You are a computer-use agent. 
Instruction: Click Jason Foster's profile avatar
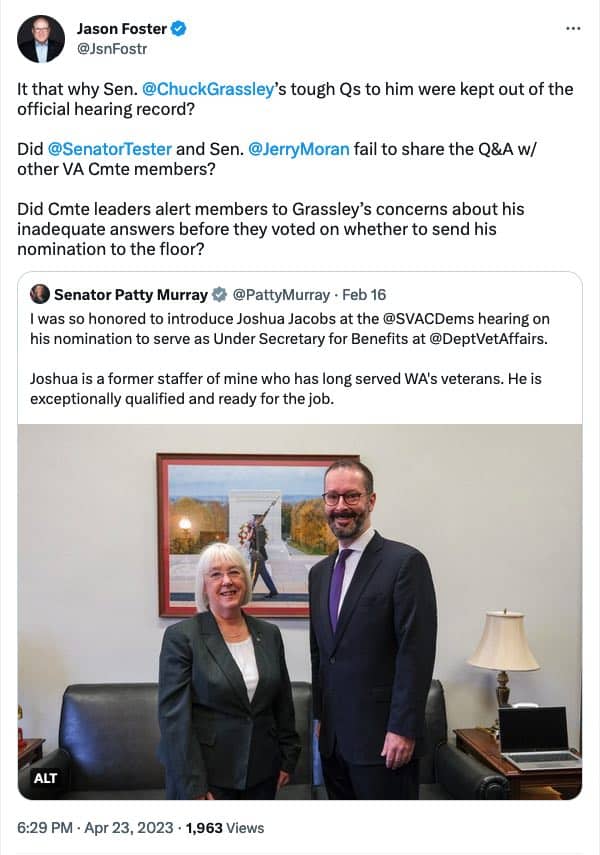(41, 39)
